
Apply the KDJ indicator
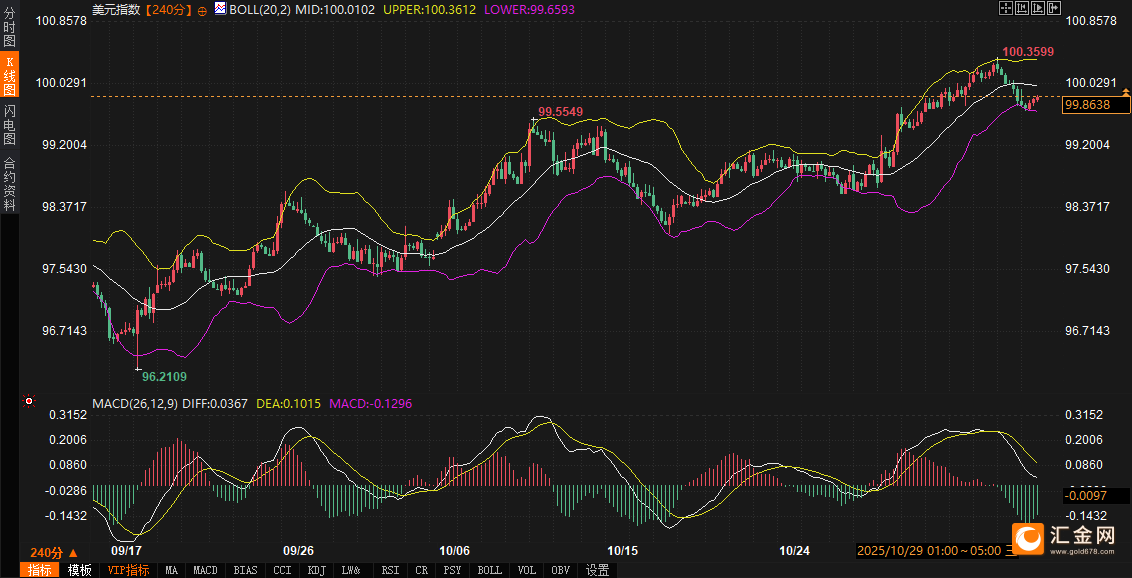[317, 570]
